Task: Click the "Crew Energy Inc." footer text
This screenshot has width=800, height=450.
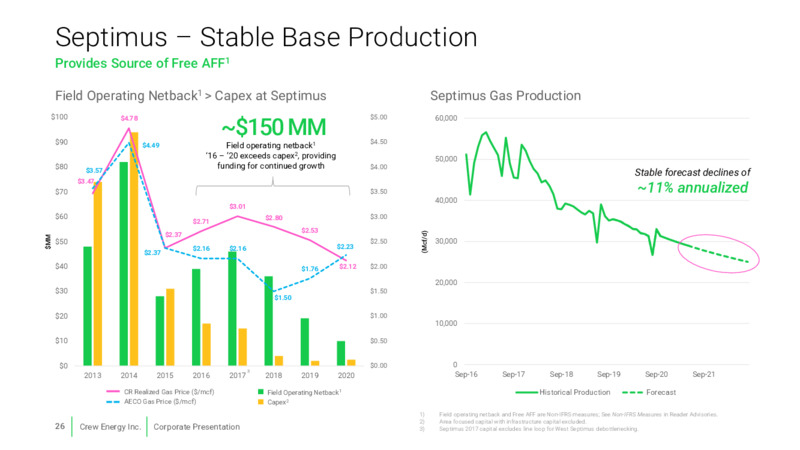Action: click(110, 427)
